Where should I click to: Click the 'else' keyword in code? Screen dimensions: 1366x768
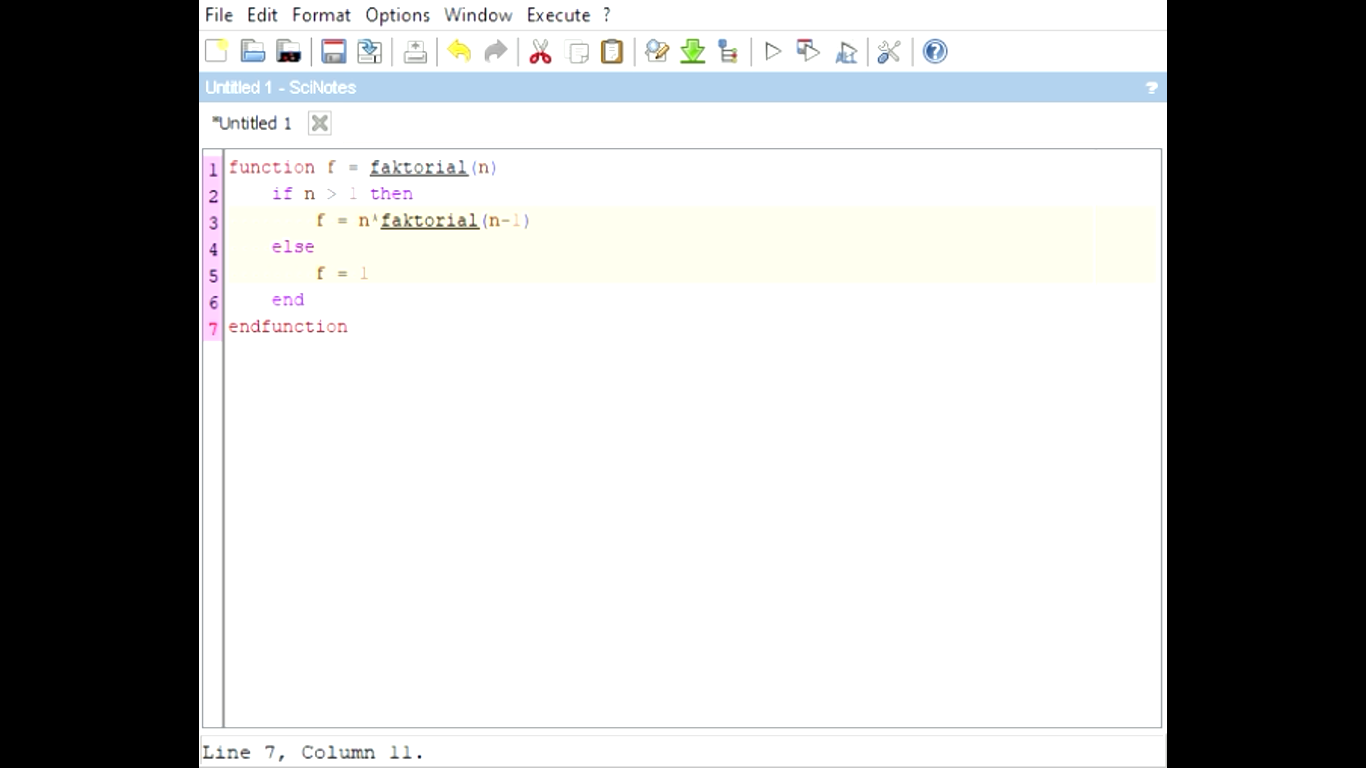(293, 246)
